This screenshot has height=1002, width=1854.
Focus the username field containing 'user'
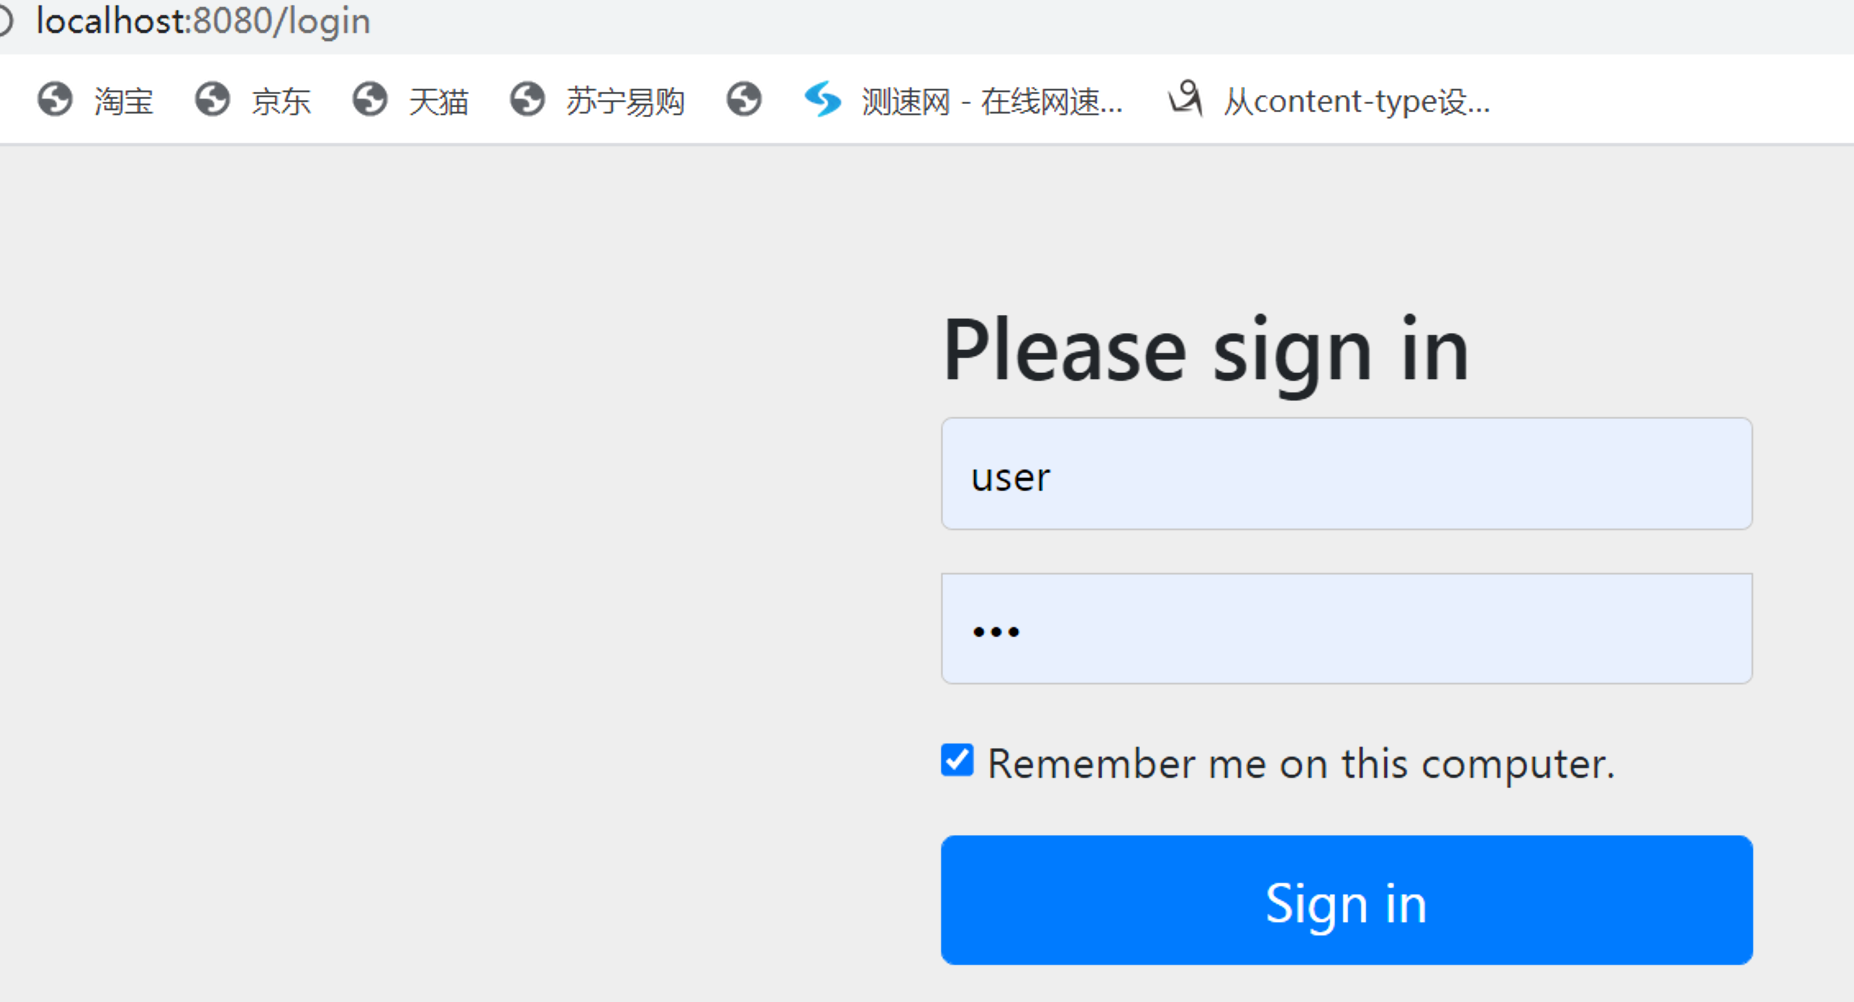tap(1346, 474)
